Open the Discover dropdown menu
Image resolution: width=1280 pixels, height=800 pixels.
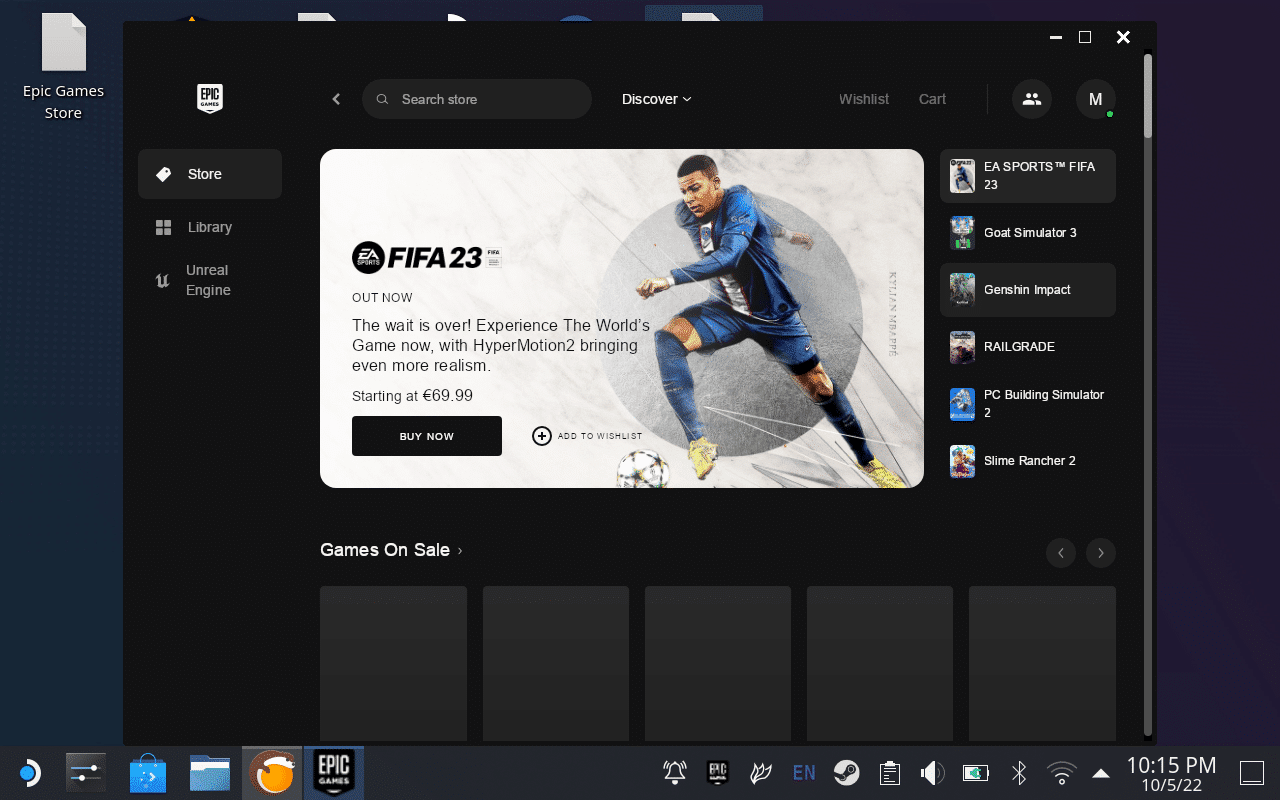point(657,99)
